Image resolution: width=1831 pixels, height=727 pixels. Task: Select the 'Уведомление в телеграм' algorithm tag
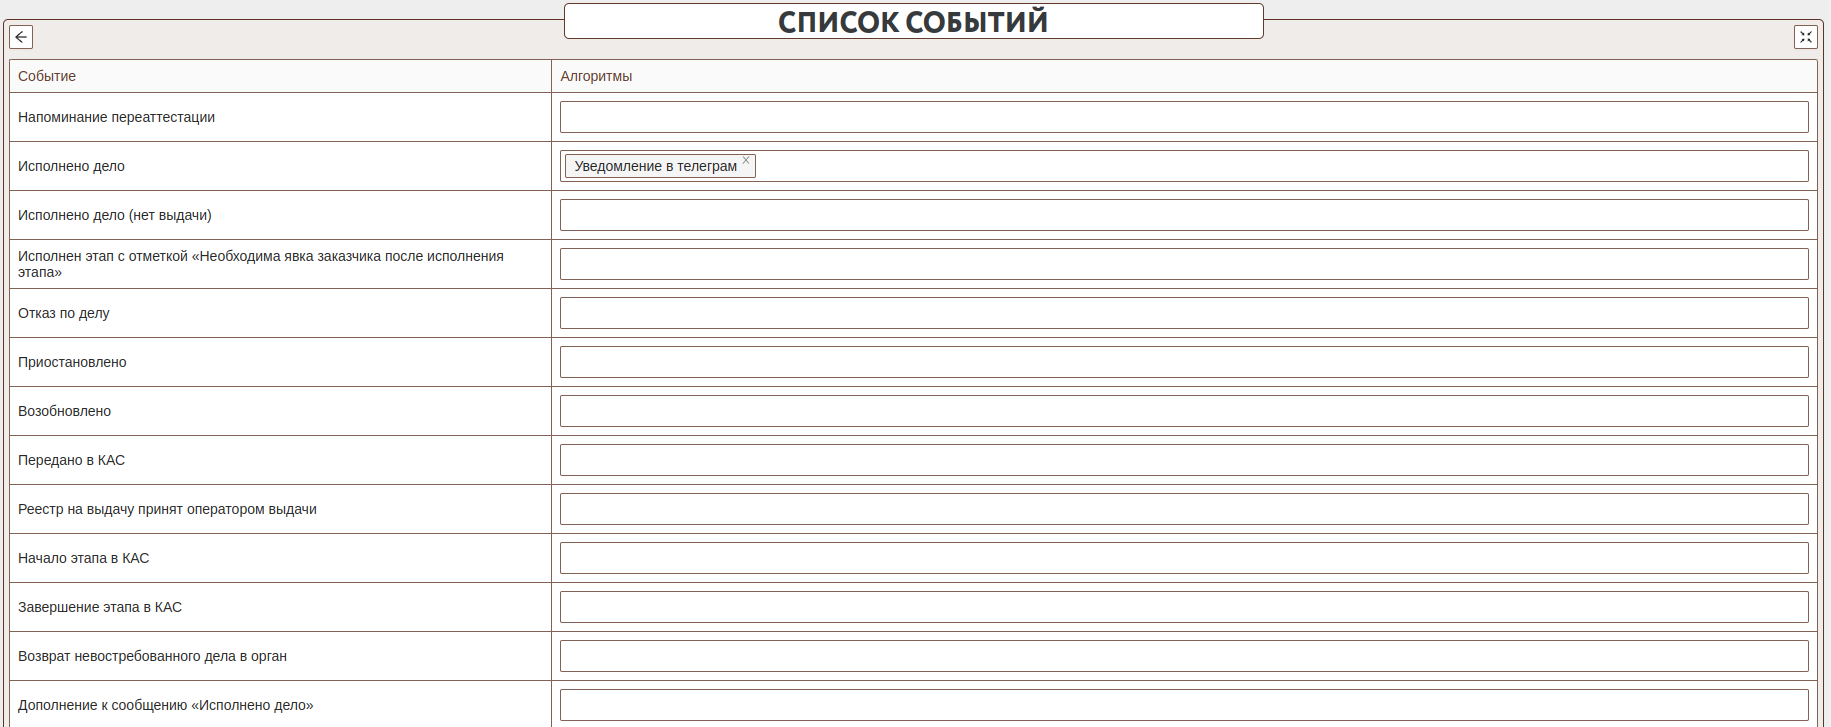[655, 166]
